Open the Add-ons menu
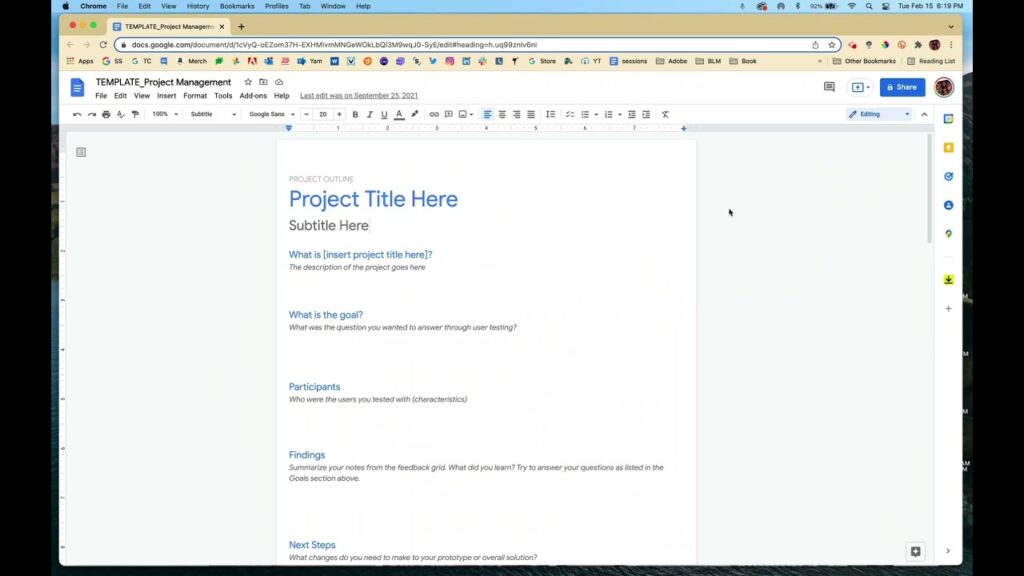The width and height of the screenshot is (1024, 576). 253,96
